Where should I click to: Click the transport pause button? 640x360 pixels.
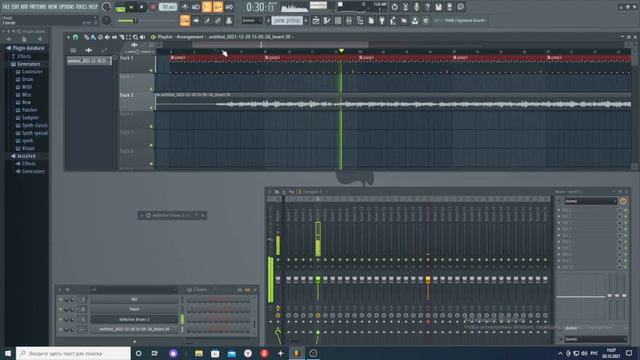131,7
